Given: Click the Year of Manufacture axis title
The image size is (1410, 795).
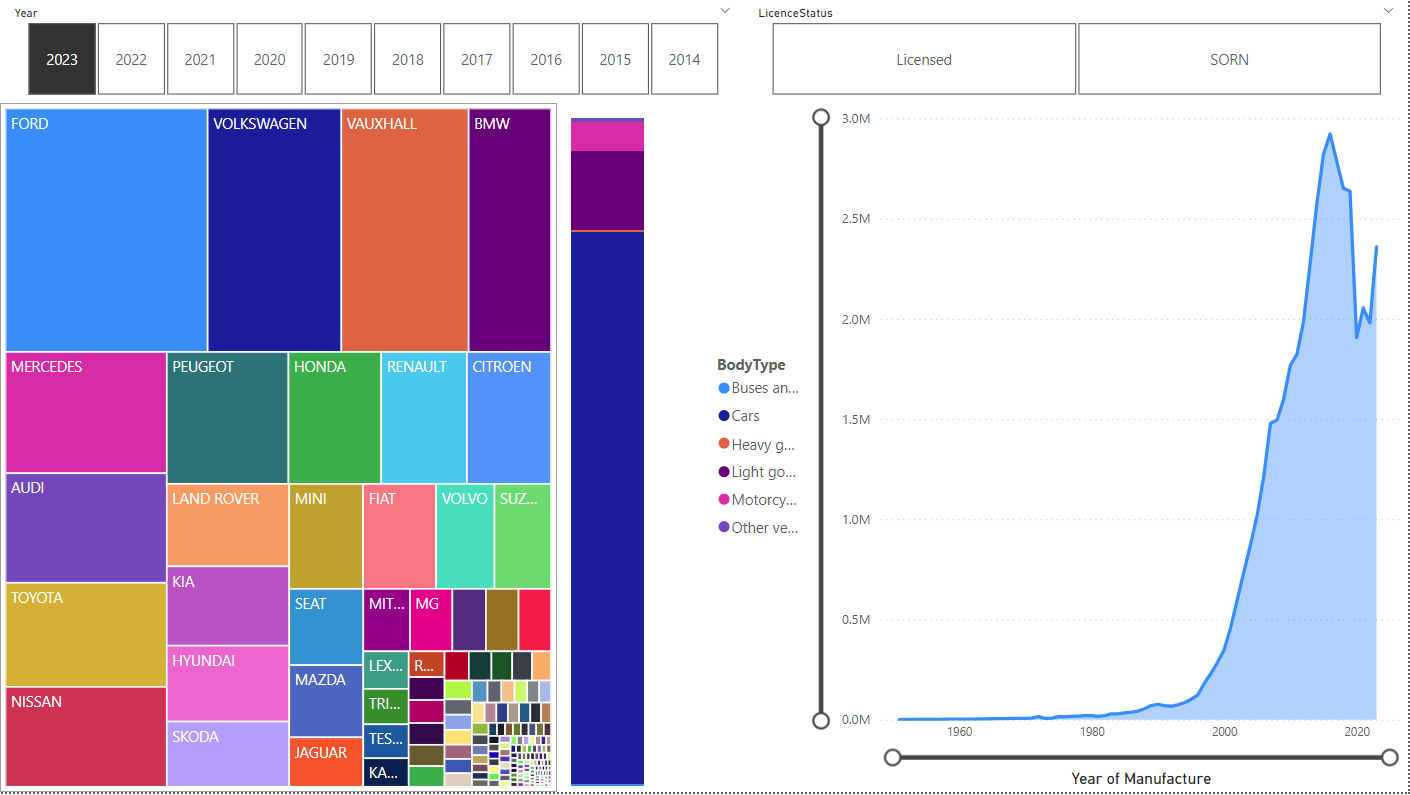Looking at the screenshot, I should point(1141,779).
